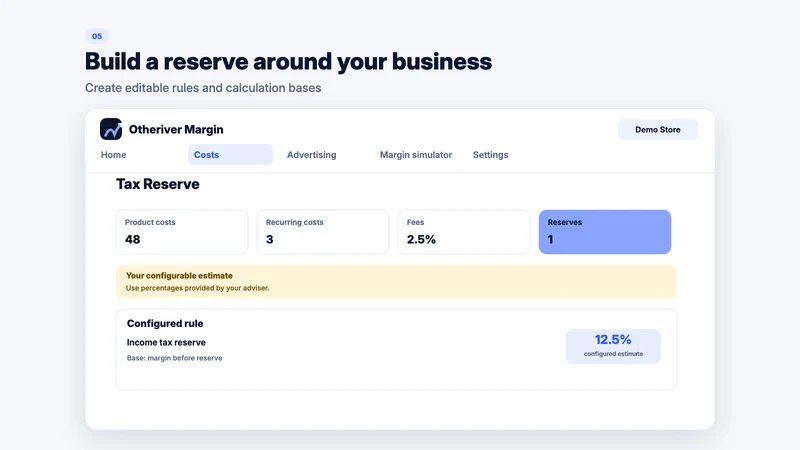Screen dimensions: 800x450
Task: Go to the Settings tab
Action: coord(490,155)
